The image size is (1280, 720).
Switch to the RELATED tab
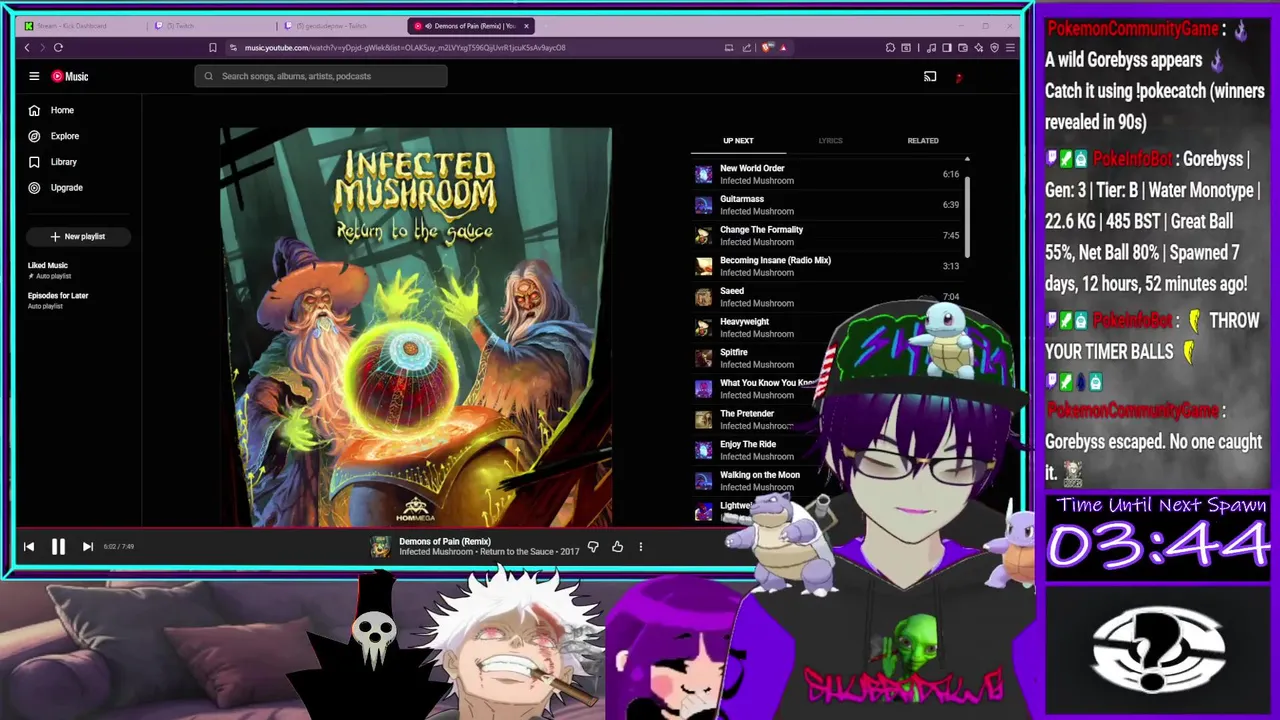[x=922, y=141]
